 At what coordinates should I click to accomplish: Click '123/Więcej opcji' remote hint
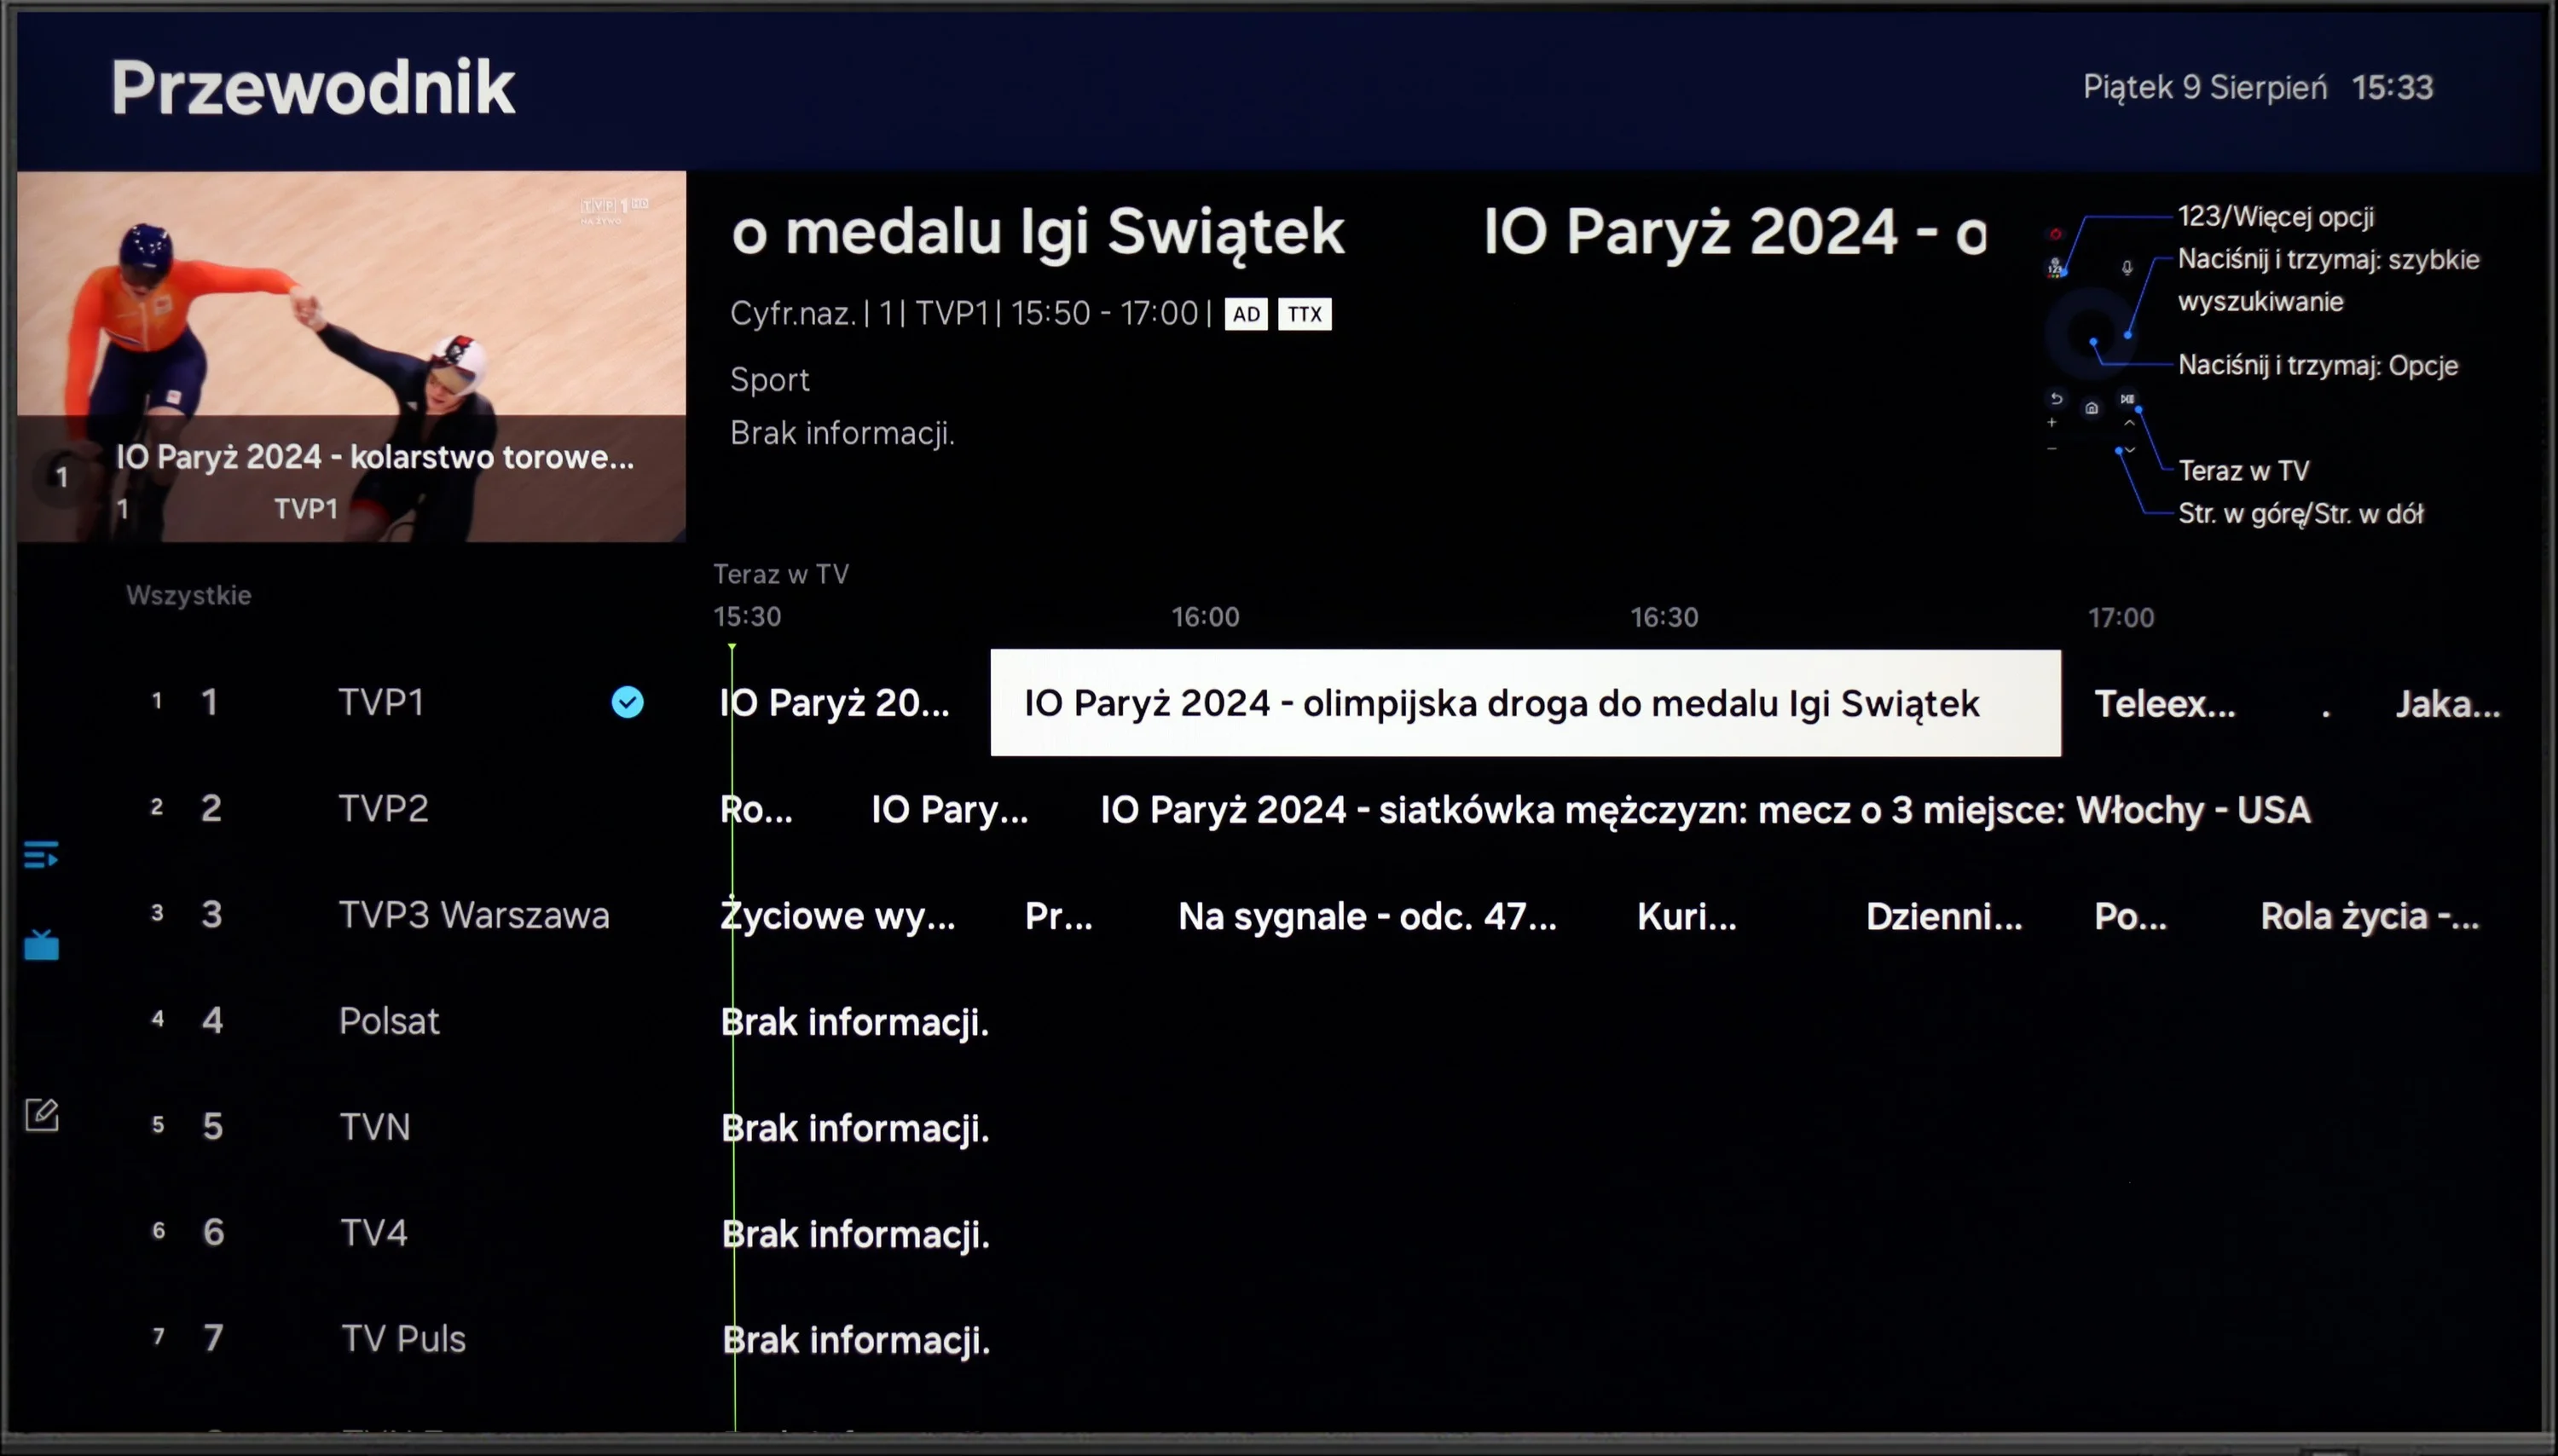click(2276, 216)
